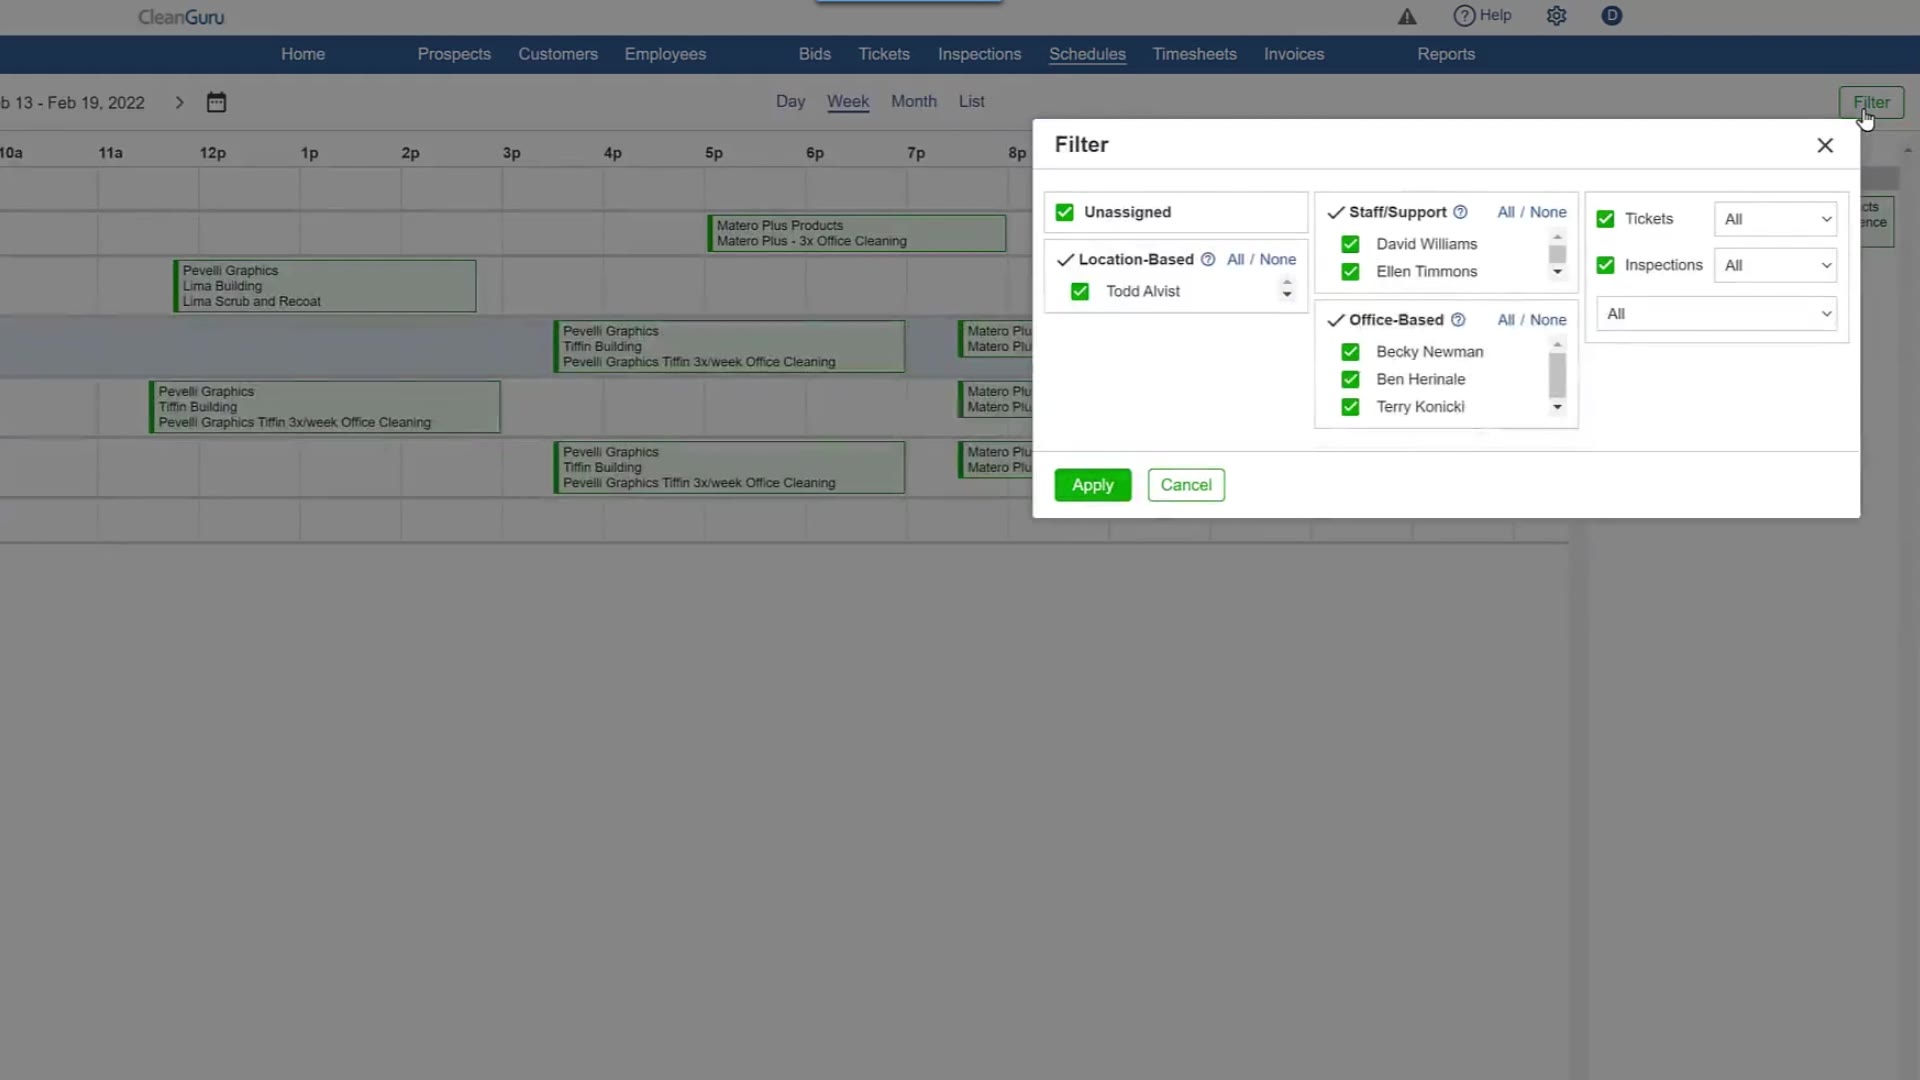This screenshot has height=1080, width=1920.
Task: Uncheck David Williams checkbox
Action: tap(1350, 244)
